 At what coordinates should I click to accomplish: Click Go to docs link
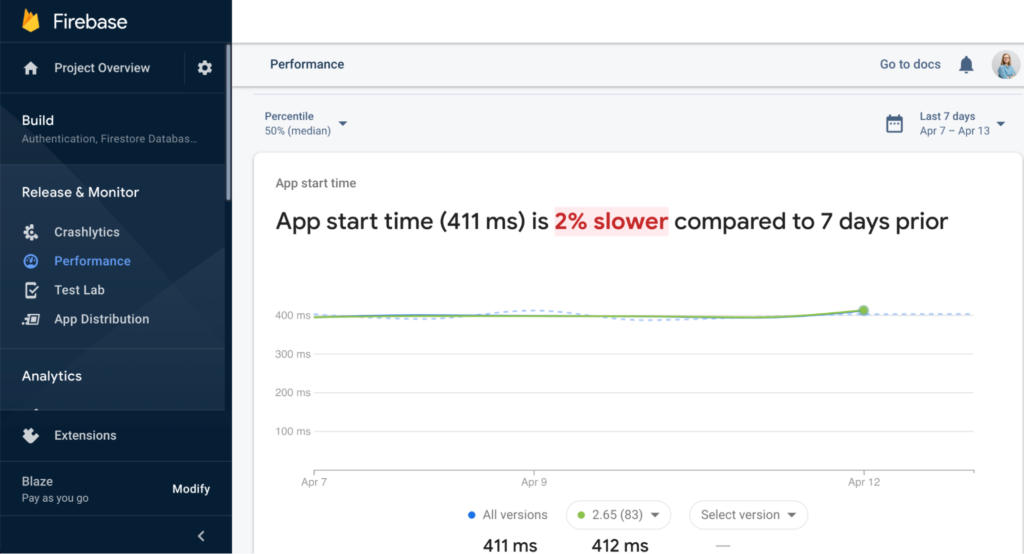click(x=910, y=65)
